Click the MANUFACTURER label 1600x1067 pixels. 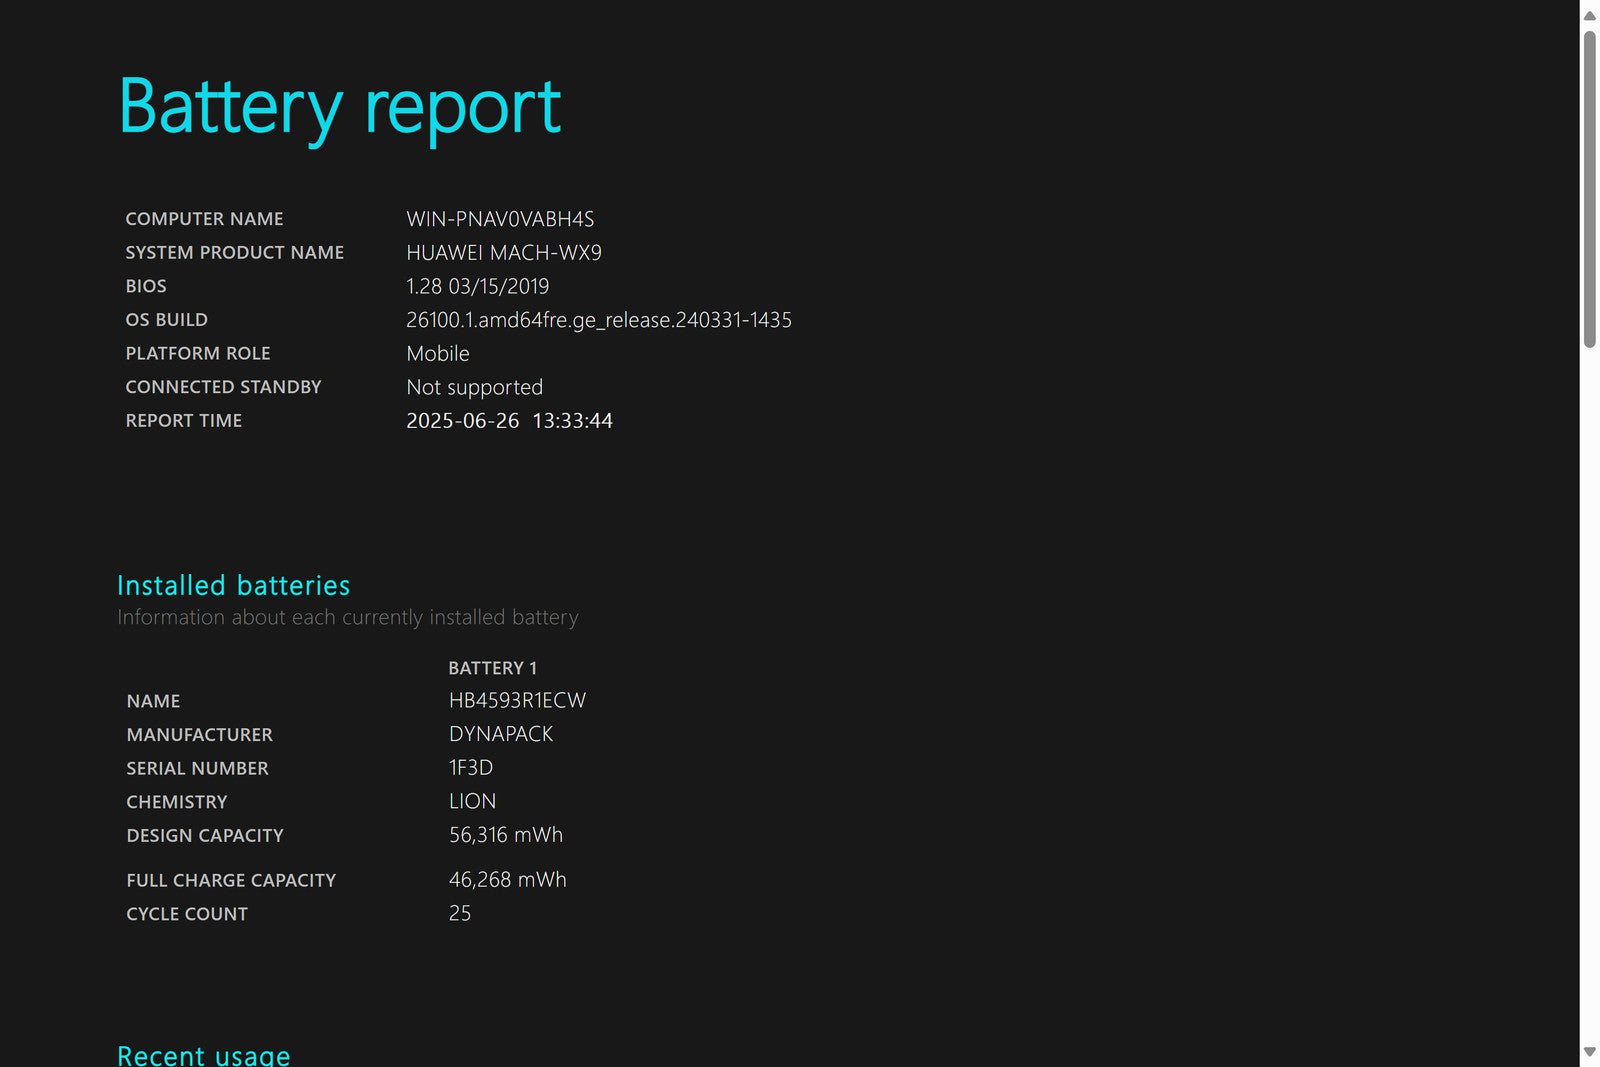pyautogui.click(x=199, y=735)
